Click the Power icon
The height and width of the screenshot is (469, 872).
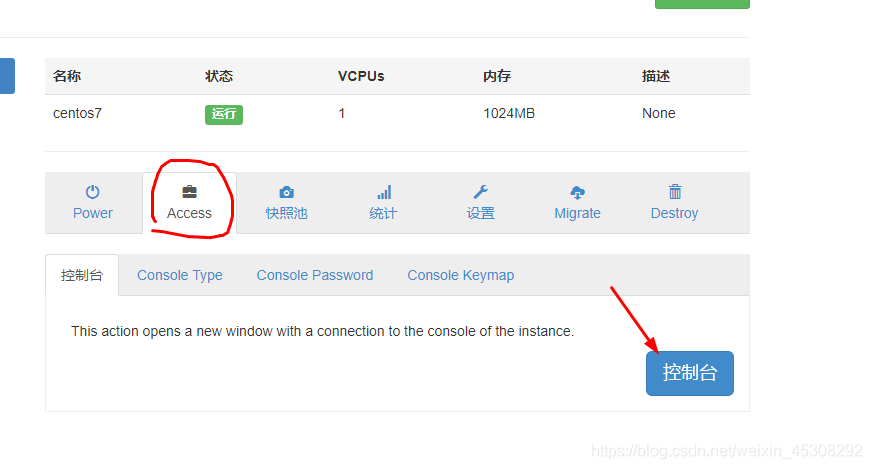click(x=92, y=192)
